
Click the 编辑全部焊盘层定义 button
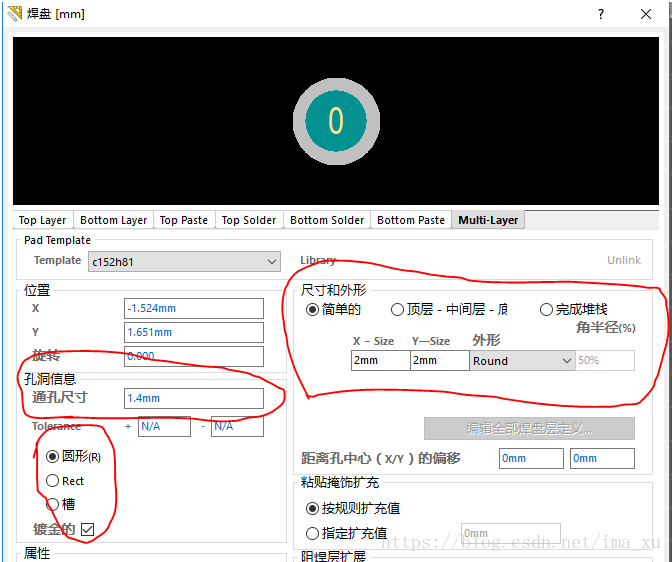529,429
